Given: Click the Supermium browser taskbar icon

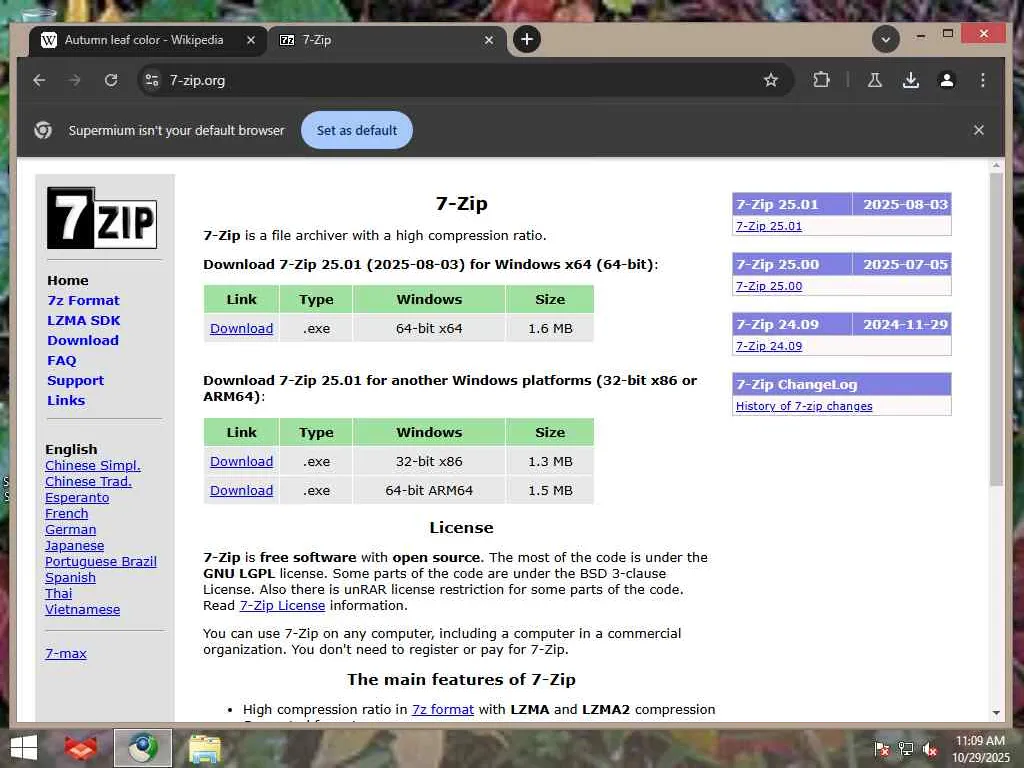Looking at the screenshot, I should coord(142,748).
